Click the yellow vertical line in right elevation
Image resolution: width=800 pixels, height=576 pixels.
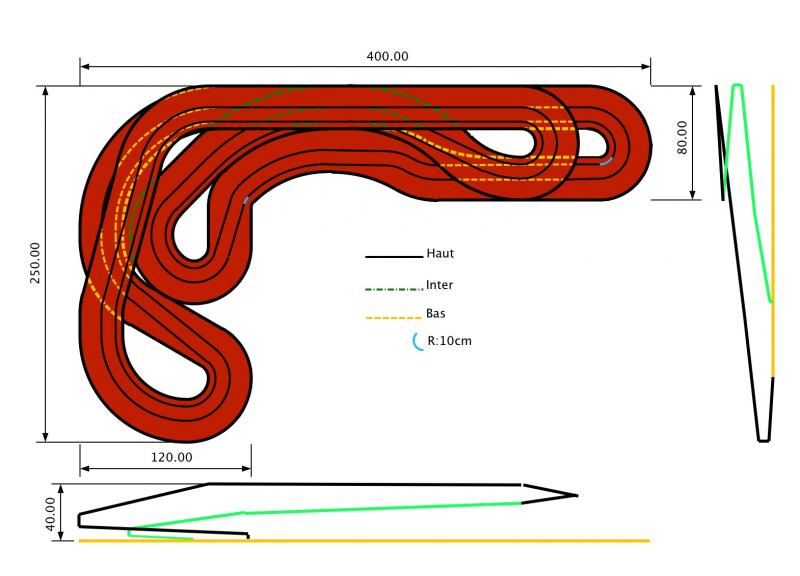(773, 230)
